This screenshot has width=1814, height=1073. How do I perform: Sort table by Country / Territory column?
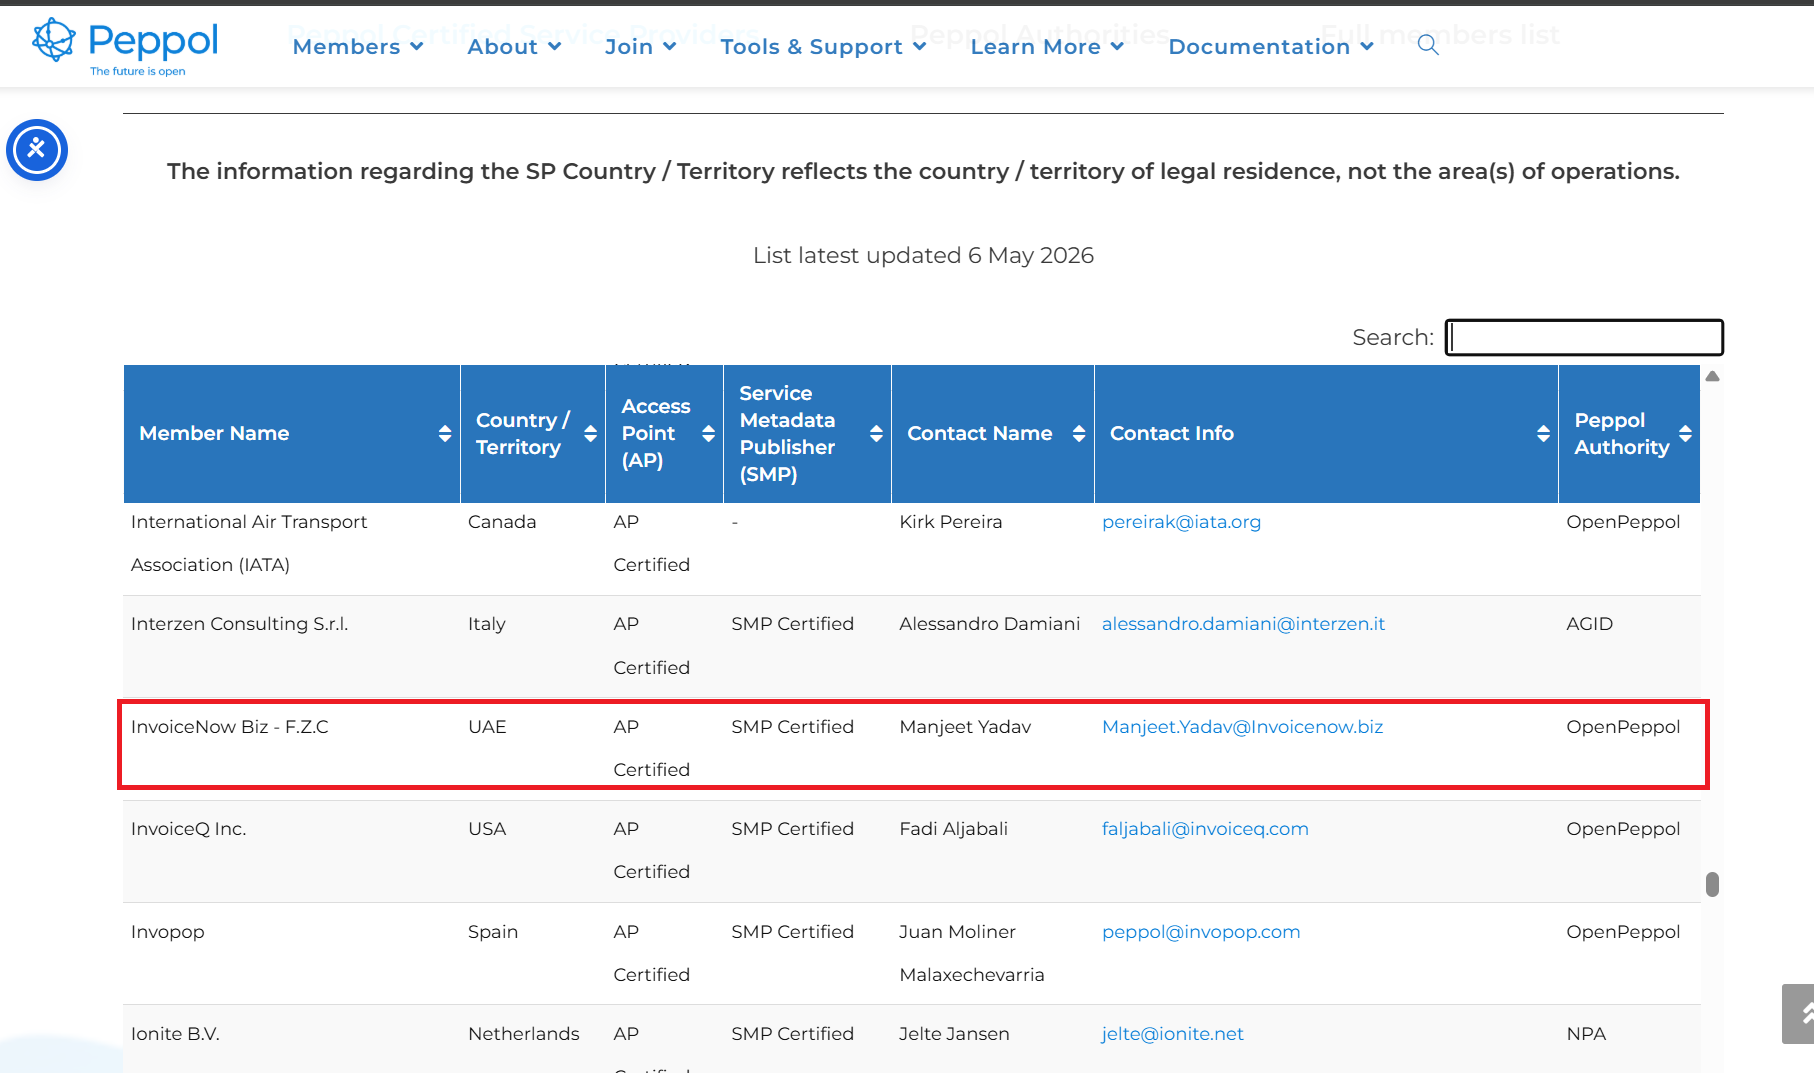click(x=533, y=433)
